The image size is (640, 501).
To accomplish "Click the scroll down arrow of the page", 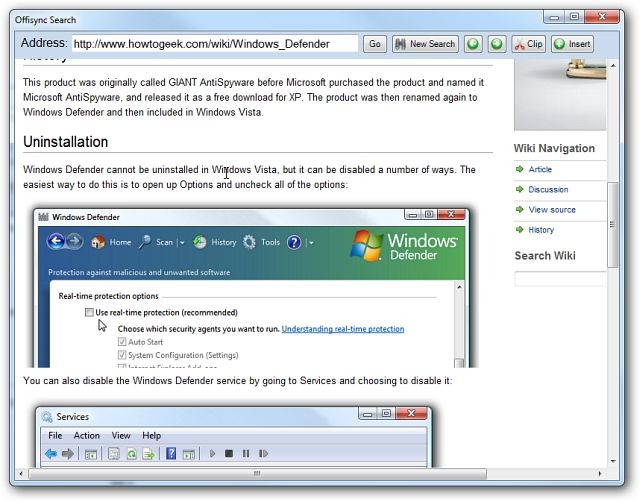I will click(613, 461).
